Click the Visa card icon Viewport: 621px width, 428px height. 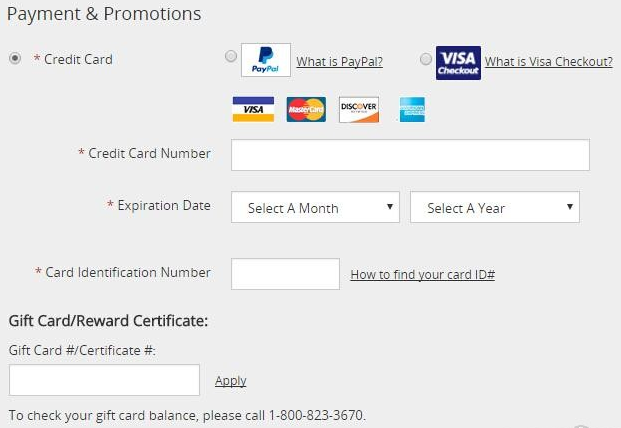(253, 109)
